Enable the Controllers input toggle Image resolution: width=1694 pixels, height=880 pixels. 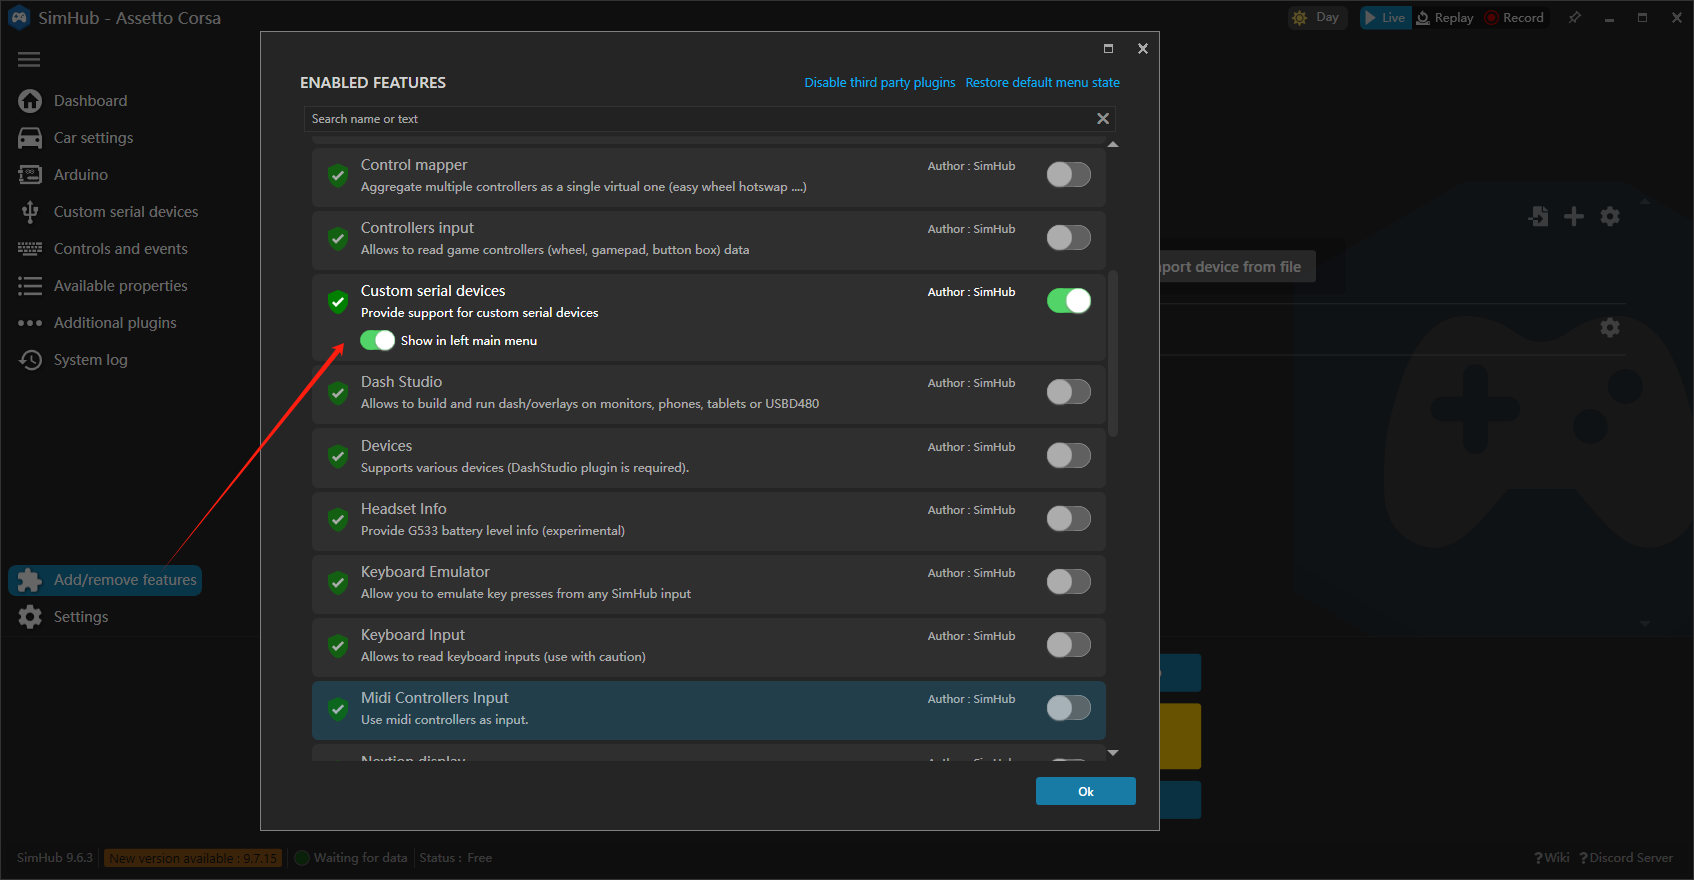click(x=1069, y=238)
